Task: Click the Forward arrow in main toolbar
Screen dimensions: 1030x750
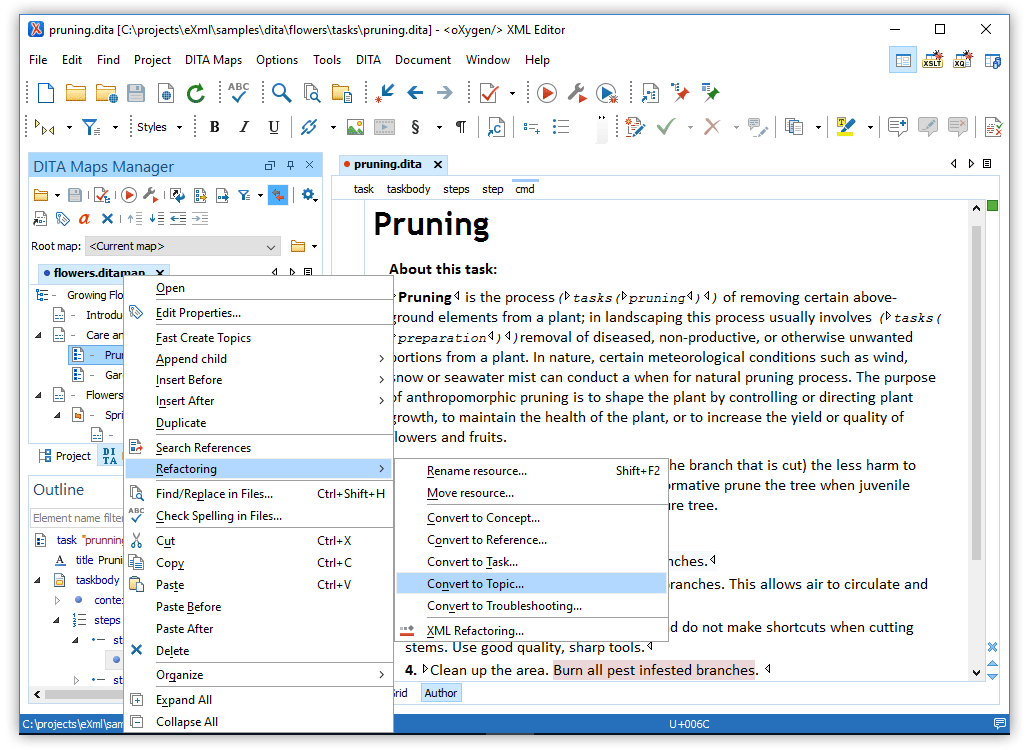Action: pos(445,93)
